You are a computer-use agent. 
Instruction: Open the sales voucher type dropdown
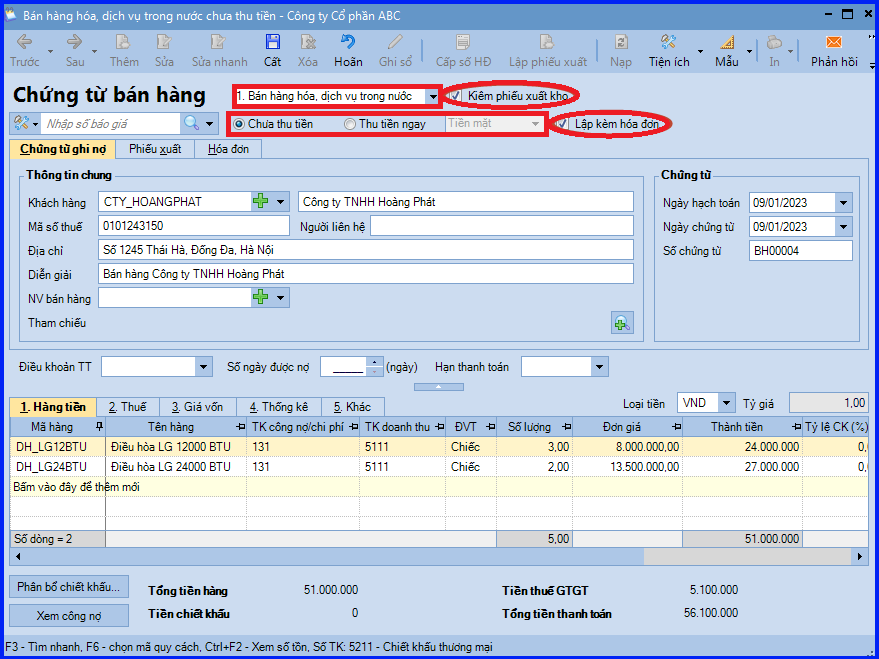(432, 96)
